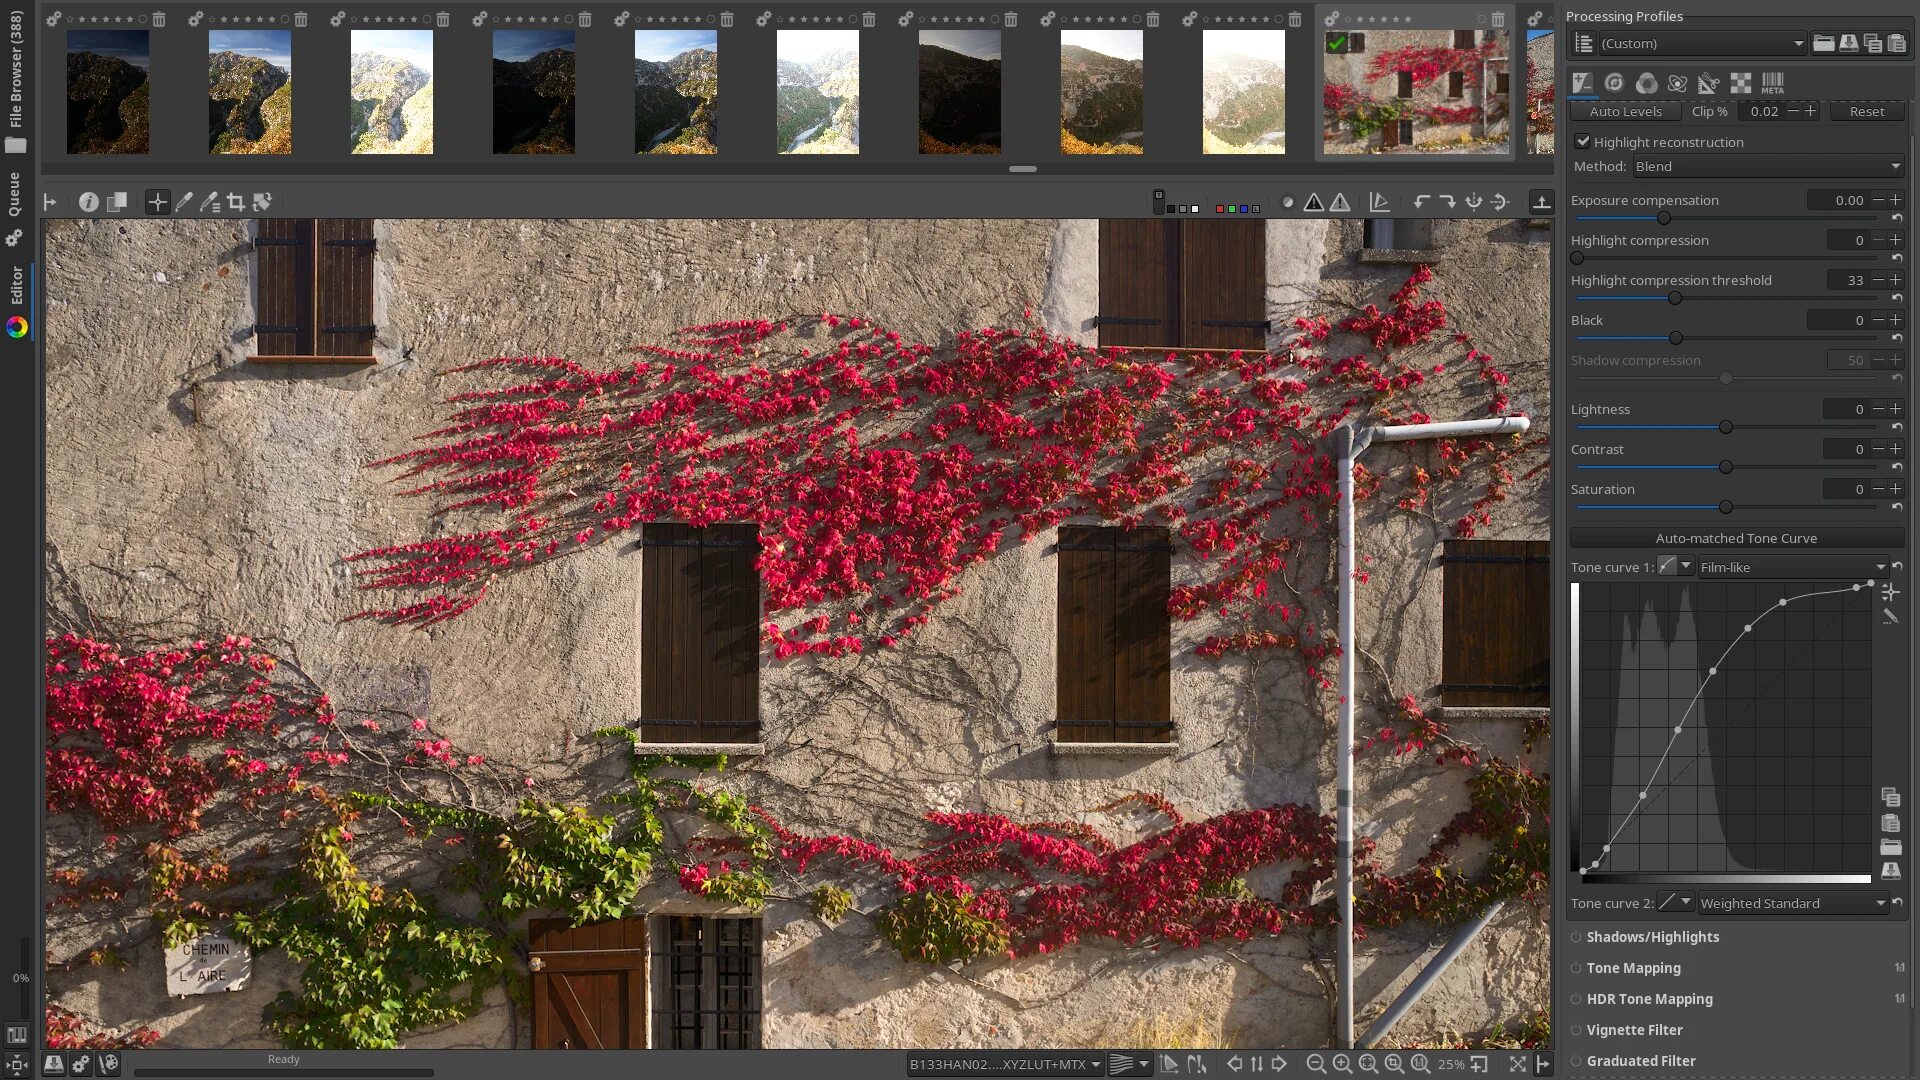The width and height of the screenshot is (1920, 1080).
Task: Expand the Tone Mapping section
Action: (x=1634, y=968)
